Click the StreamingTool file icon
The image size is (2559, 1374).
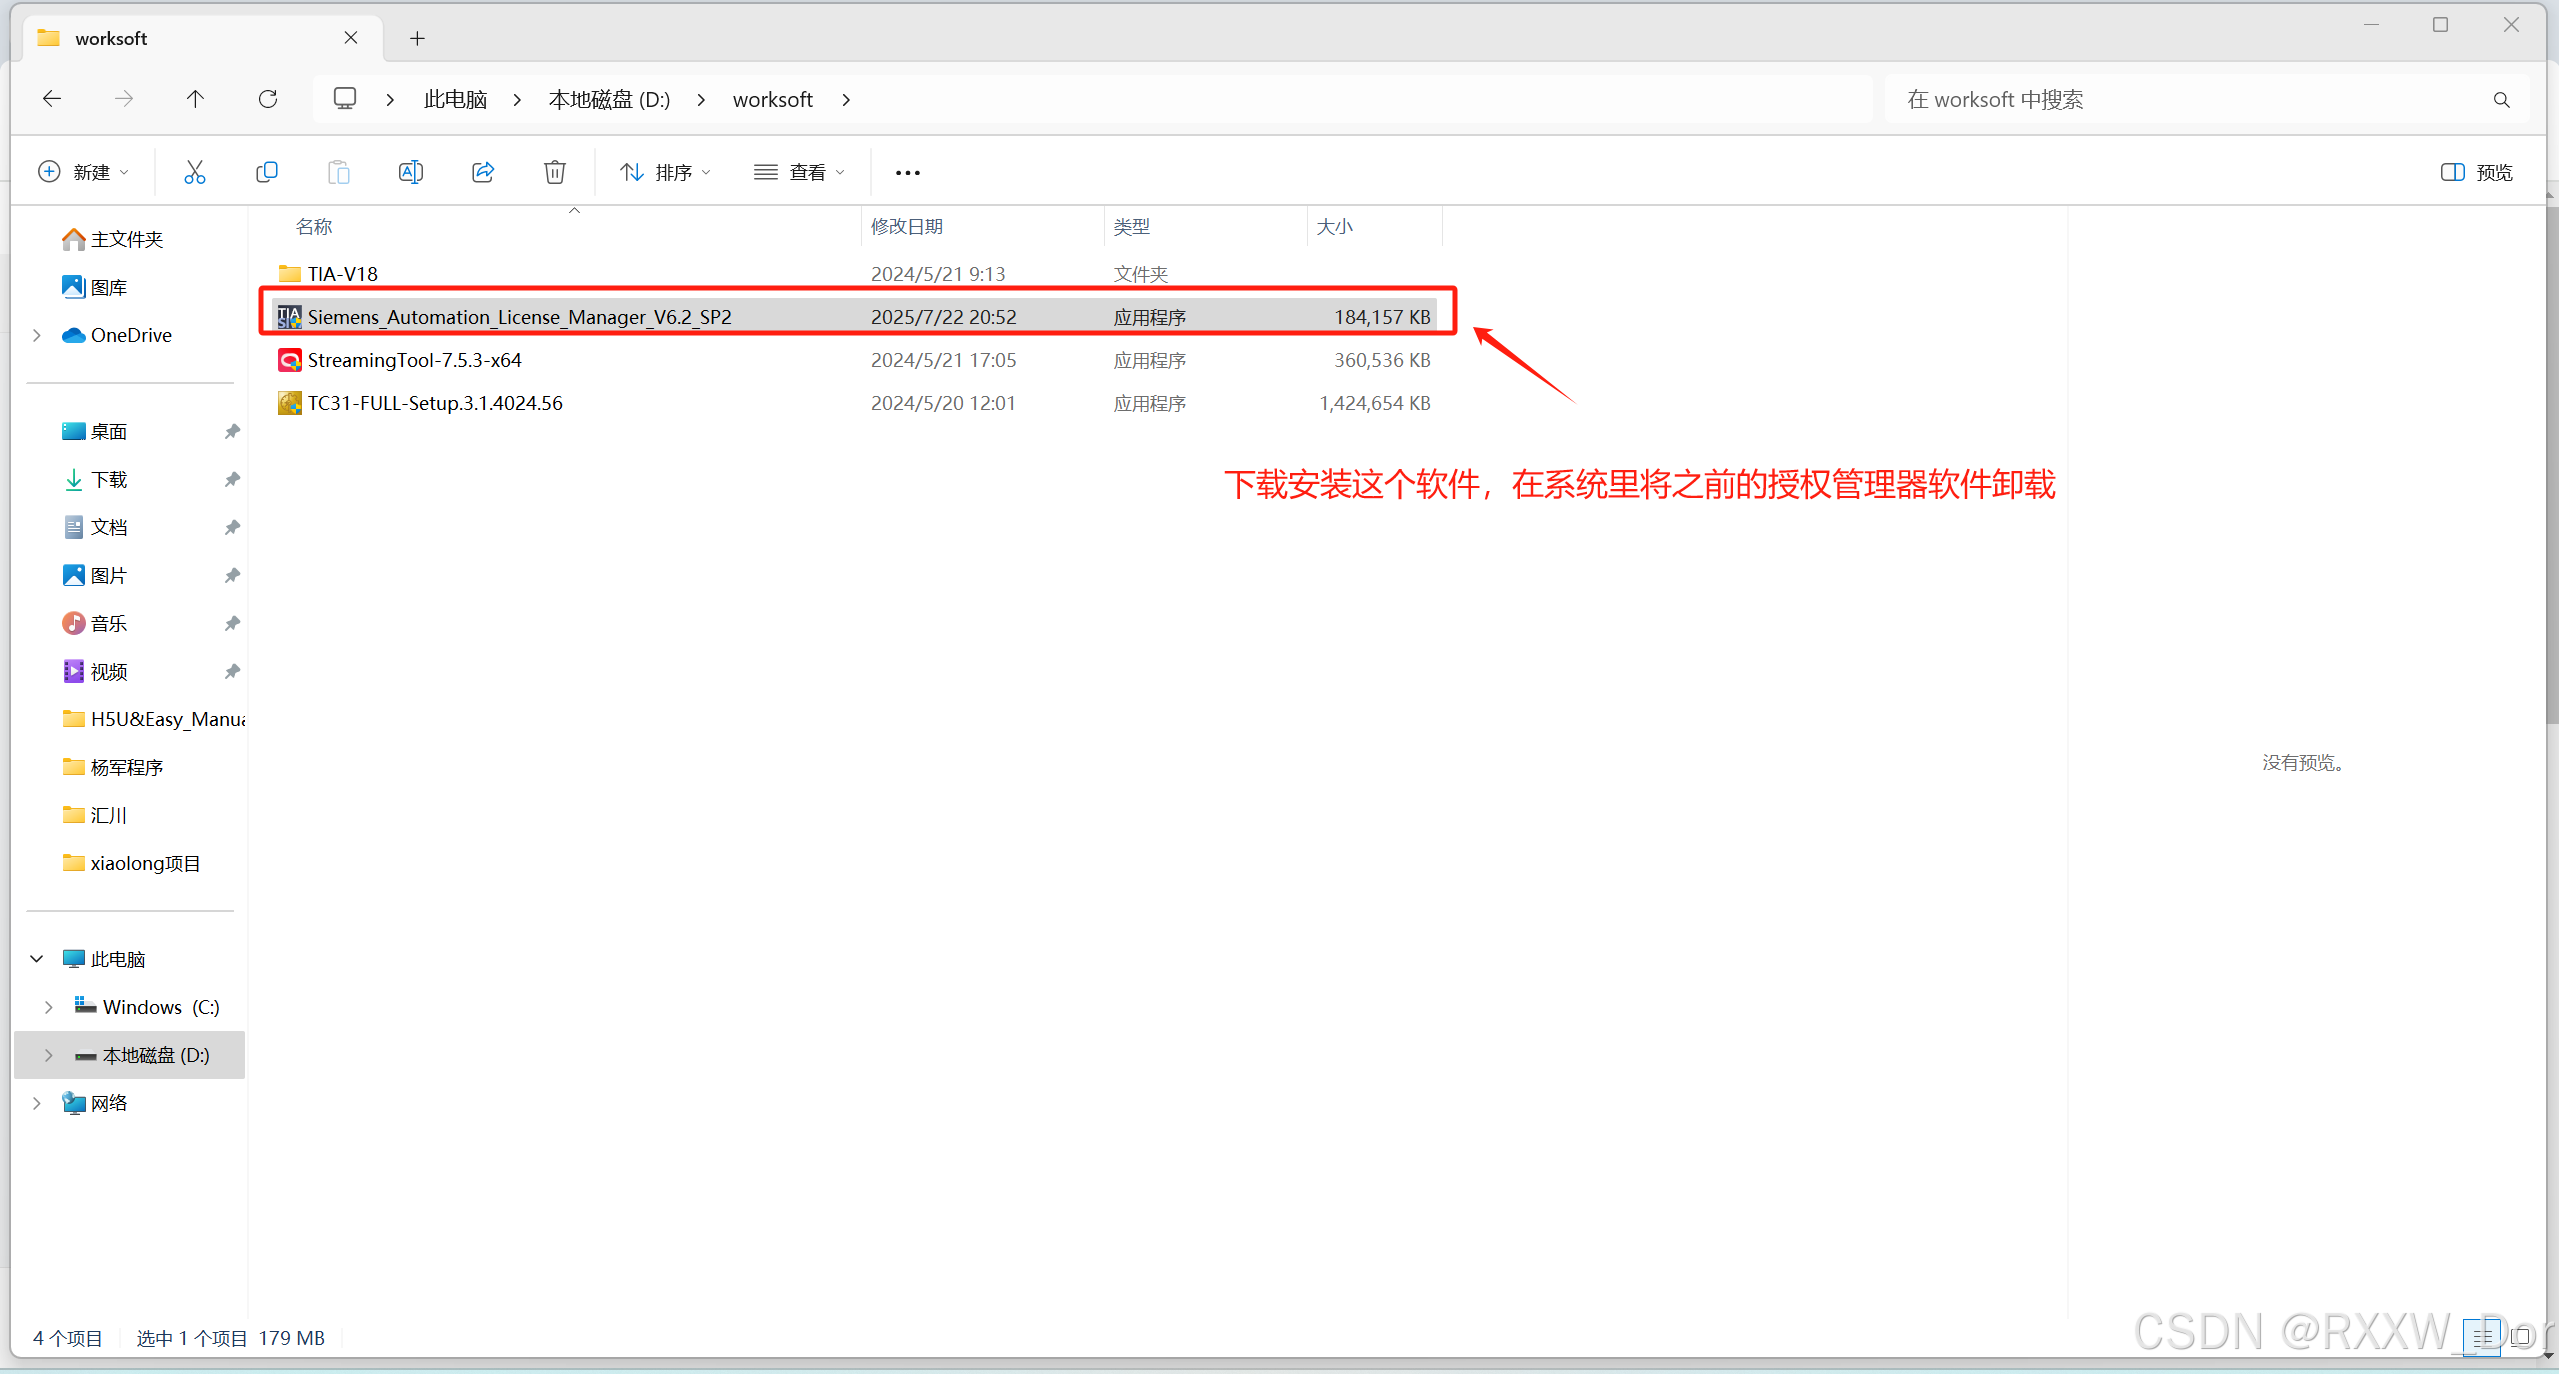(290, 360)
